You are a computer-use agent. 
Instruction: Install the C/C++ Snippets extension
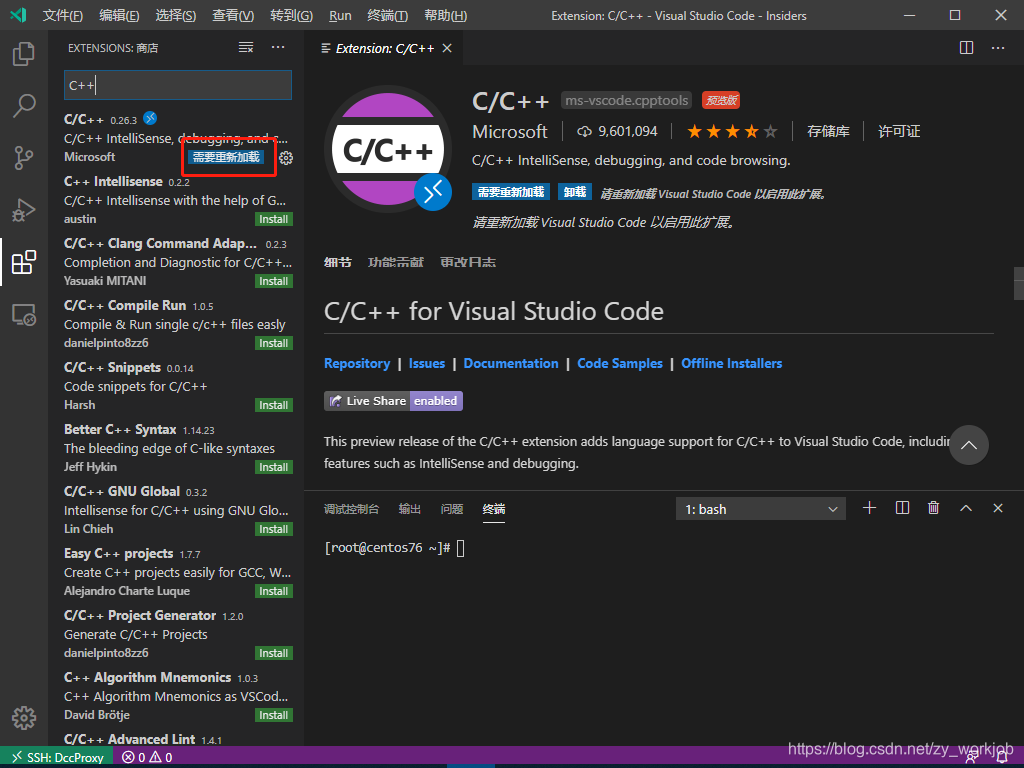click(x=274, y=406)
